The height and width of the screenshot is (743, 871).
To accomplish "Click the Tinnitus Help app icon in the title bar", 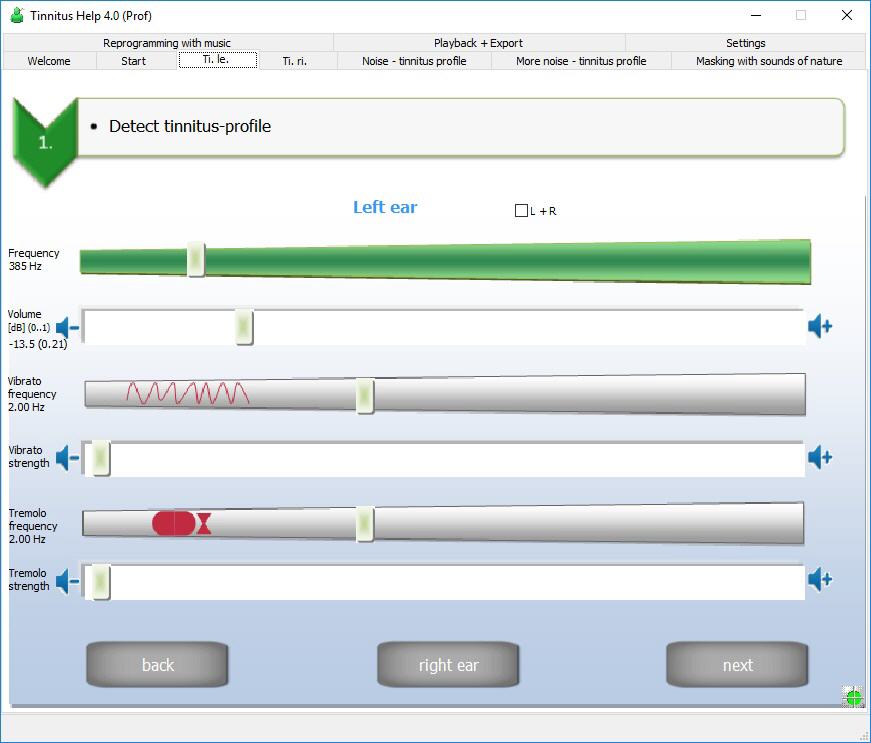I will tap(17, 16).
